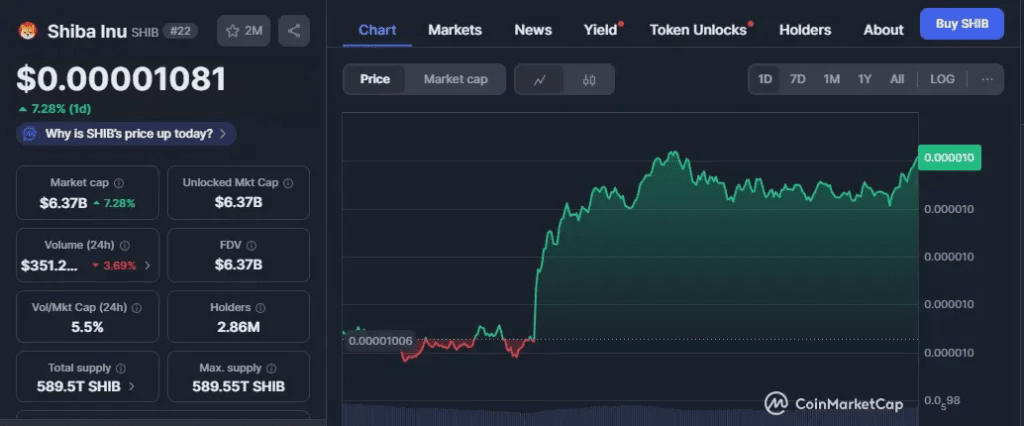The image size is (1024, 426).
Task: Switch to the Holders tab
Action: click(x=805, y=30)
